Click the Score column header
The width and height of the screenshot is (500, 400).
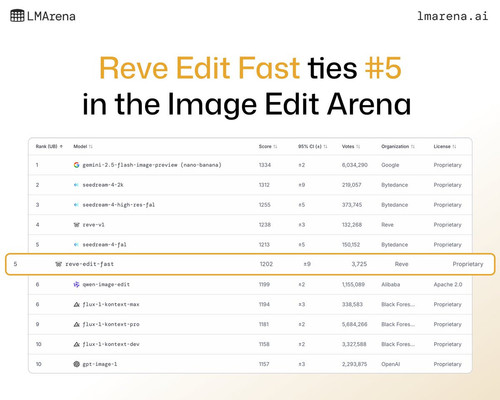tap(265, 146)
